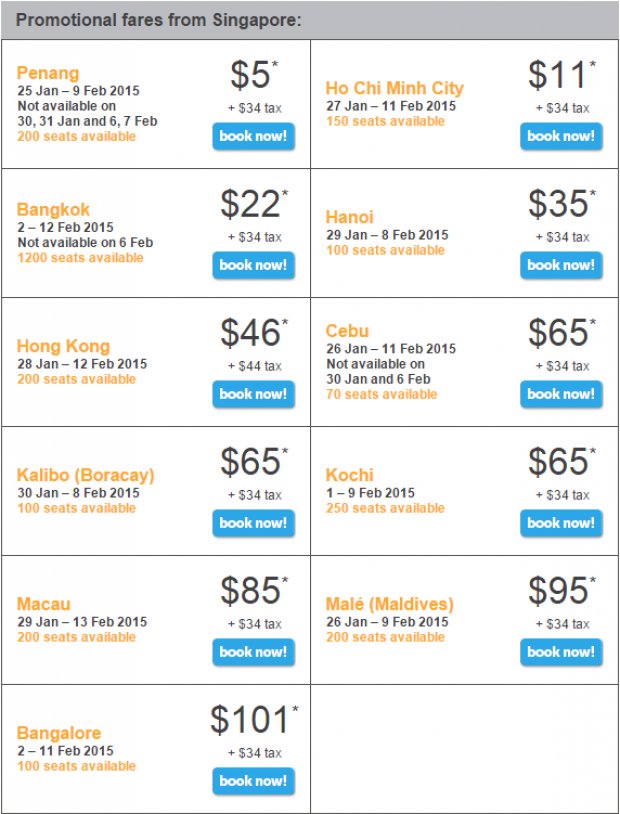This screenshot has width=620, height=814.
Task: Book the Kalibo (Boracay) fare
Action: [x=253, y=523]
